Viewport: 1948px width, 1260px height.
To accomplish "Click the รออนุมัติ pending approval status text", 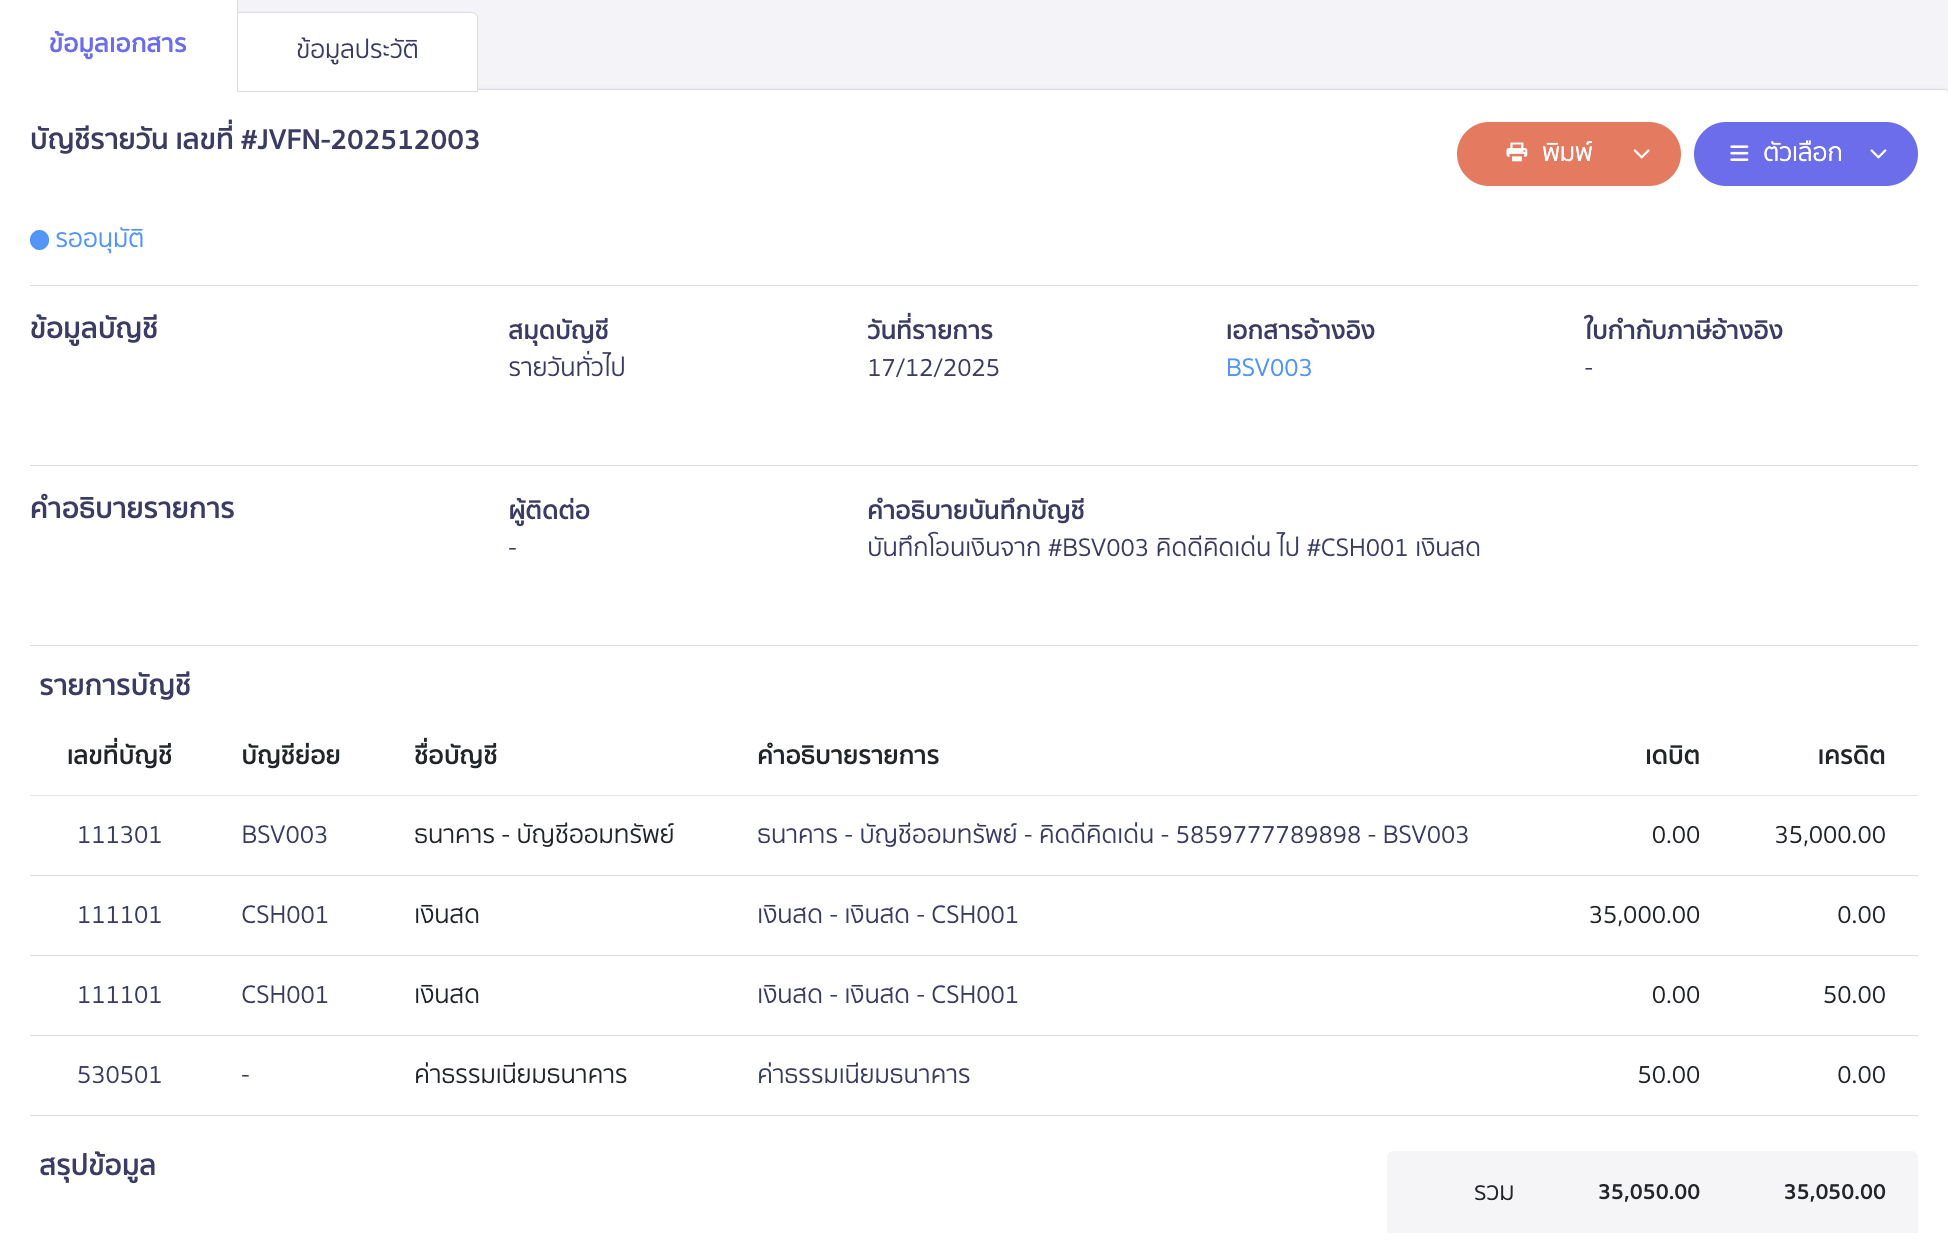I will point(99,239).
